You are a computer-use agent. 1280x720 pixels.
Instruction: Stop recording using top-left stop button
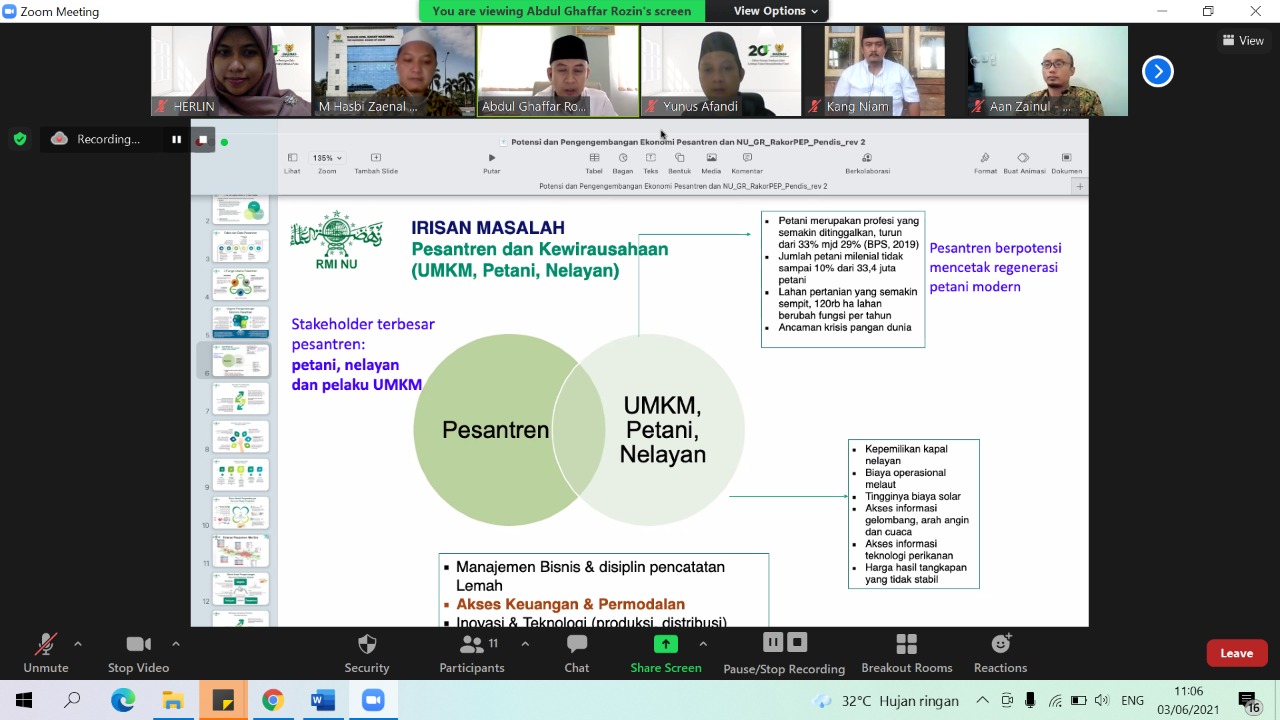pos(202,140)
